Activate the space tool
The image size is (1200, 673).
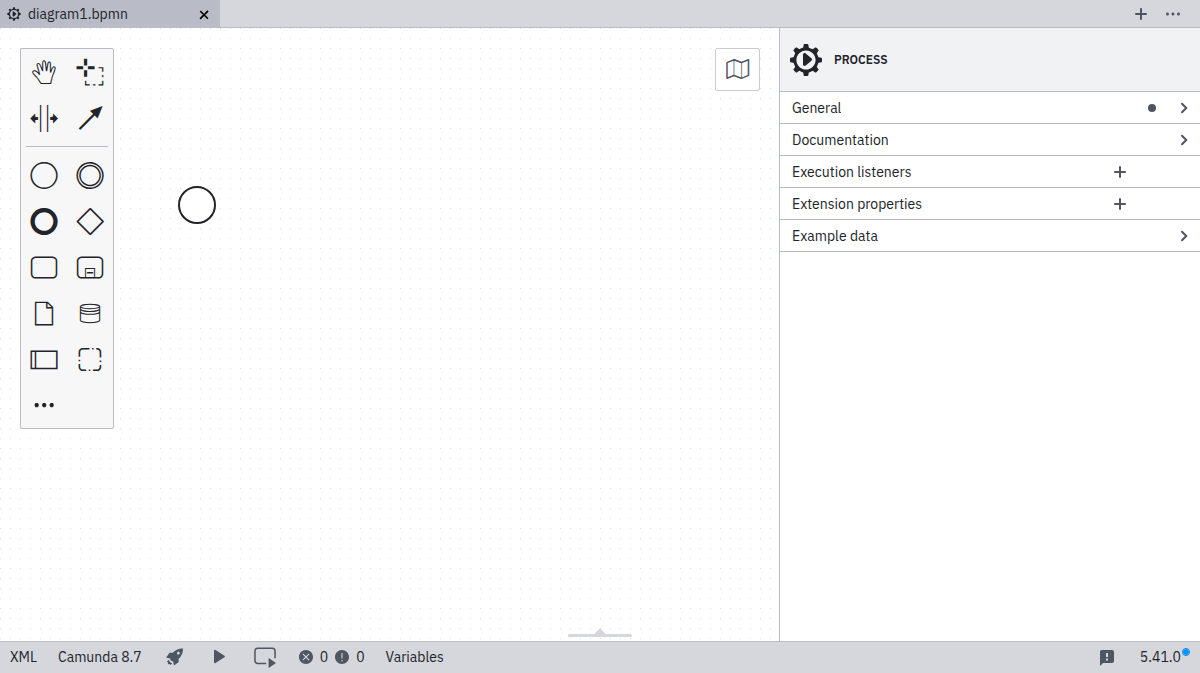coord(44,118)
